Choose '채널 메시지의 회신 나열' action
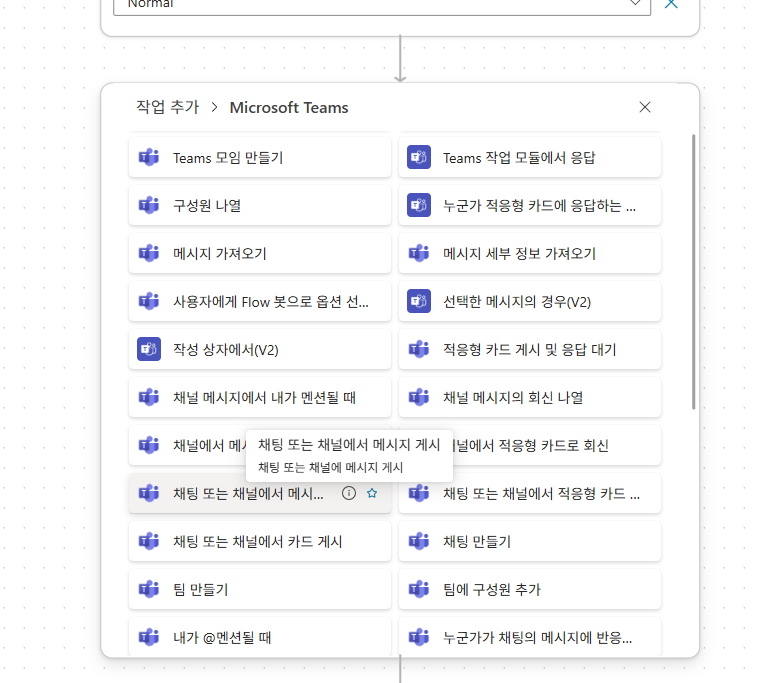The width and height of the screenshot is (762, 683). [530, 397]
